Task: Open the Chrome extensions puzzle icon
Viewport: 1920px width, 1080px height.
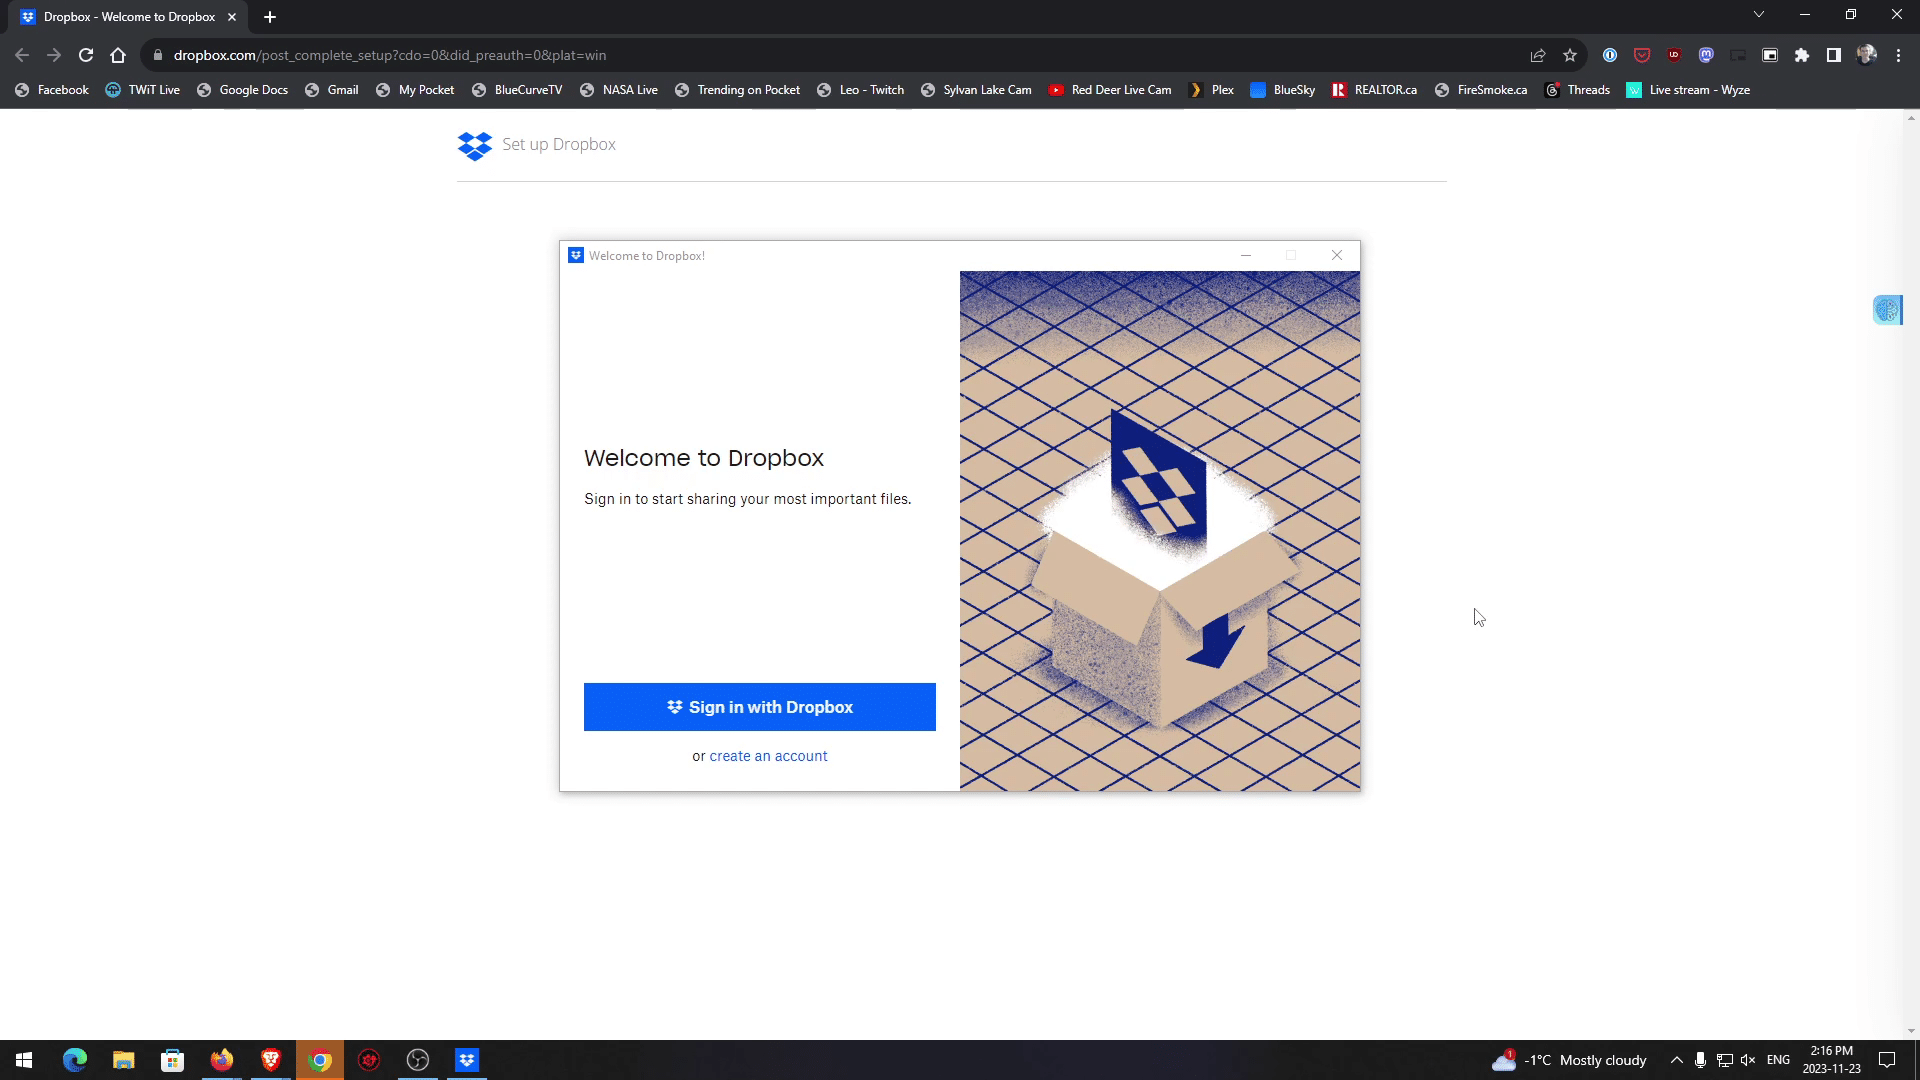Action: click(1802, 55)
